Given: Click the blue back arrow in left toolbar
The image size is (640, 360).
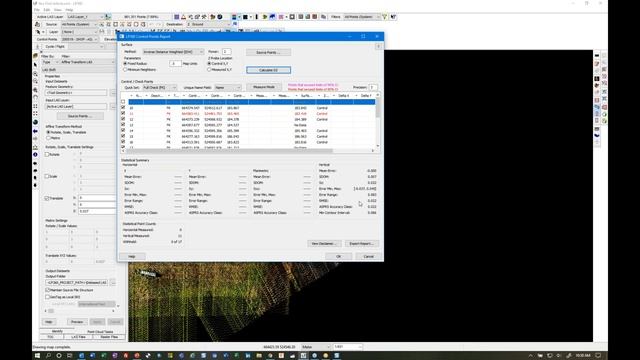Looking at the screenshot, I should 36,131.
